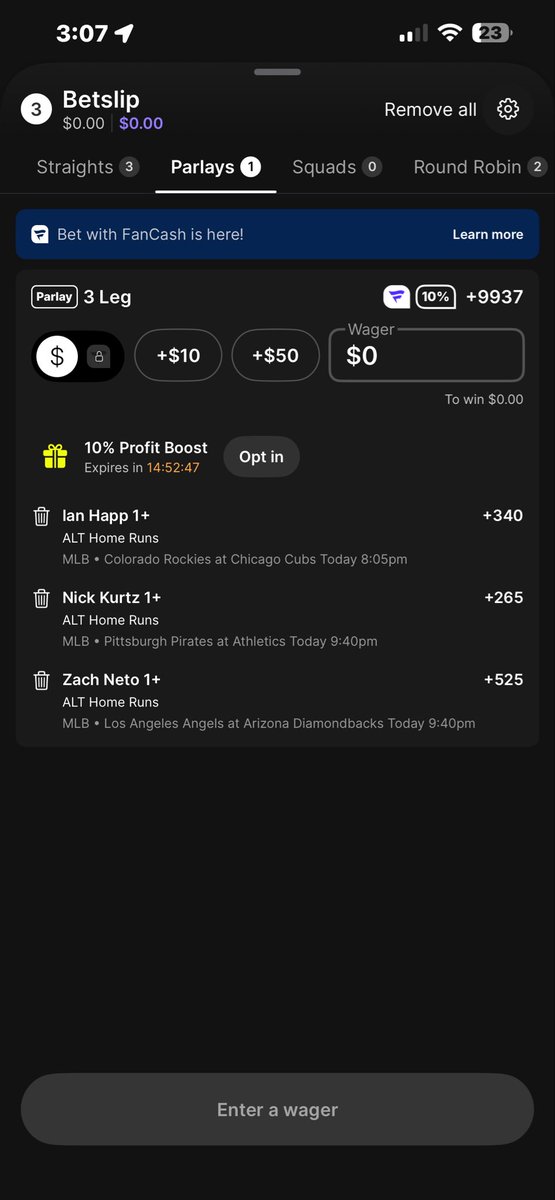Screen dimensions: 555x1200
Task: Tap the 10% boost badge icon
Action: [436, 297]
